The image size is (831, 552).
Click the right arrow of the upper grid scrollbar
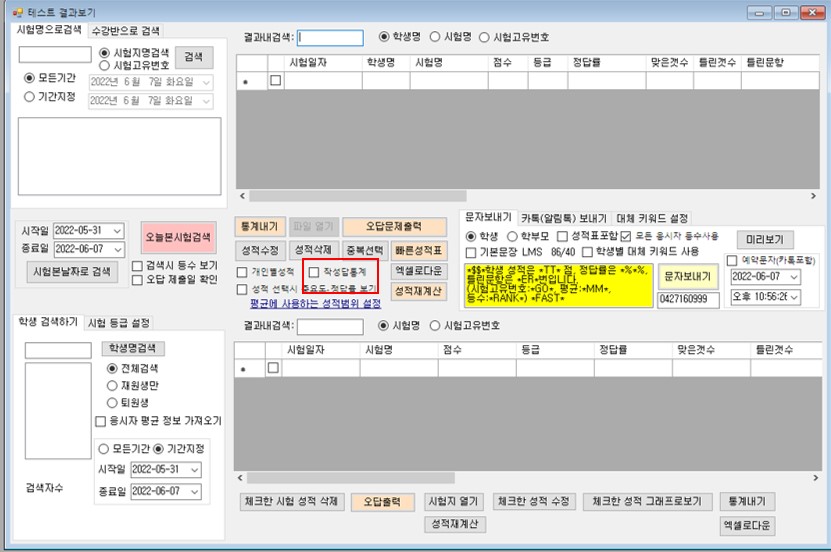[813, 195]
